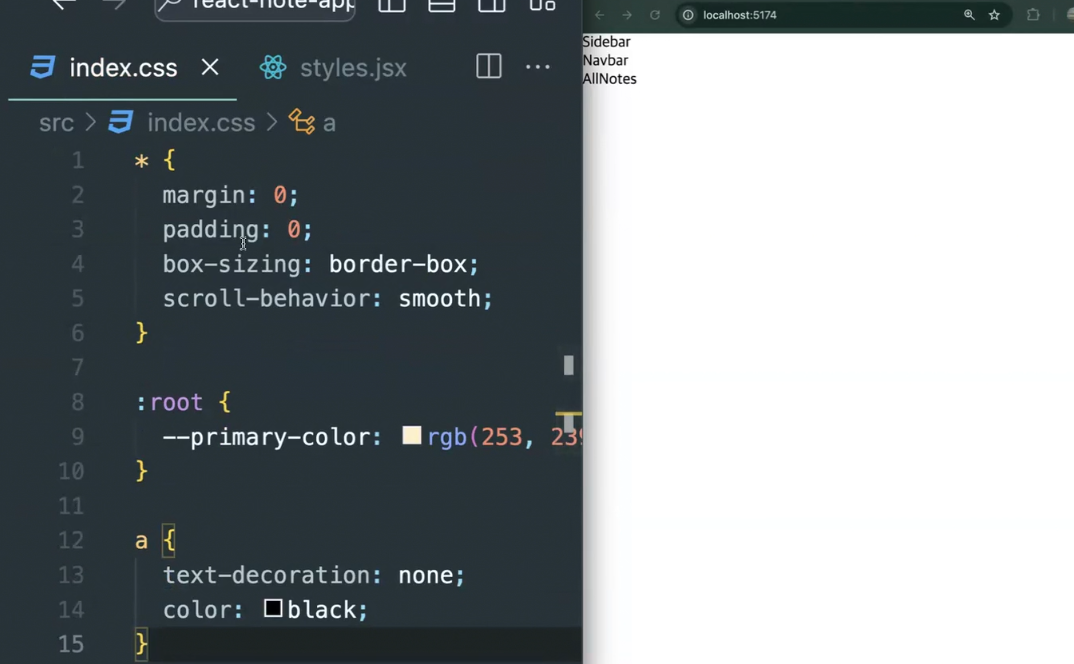1074x664 pixels.
Task: Click the line number 12 gutter
Action: (71, 541)
